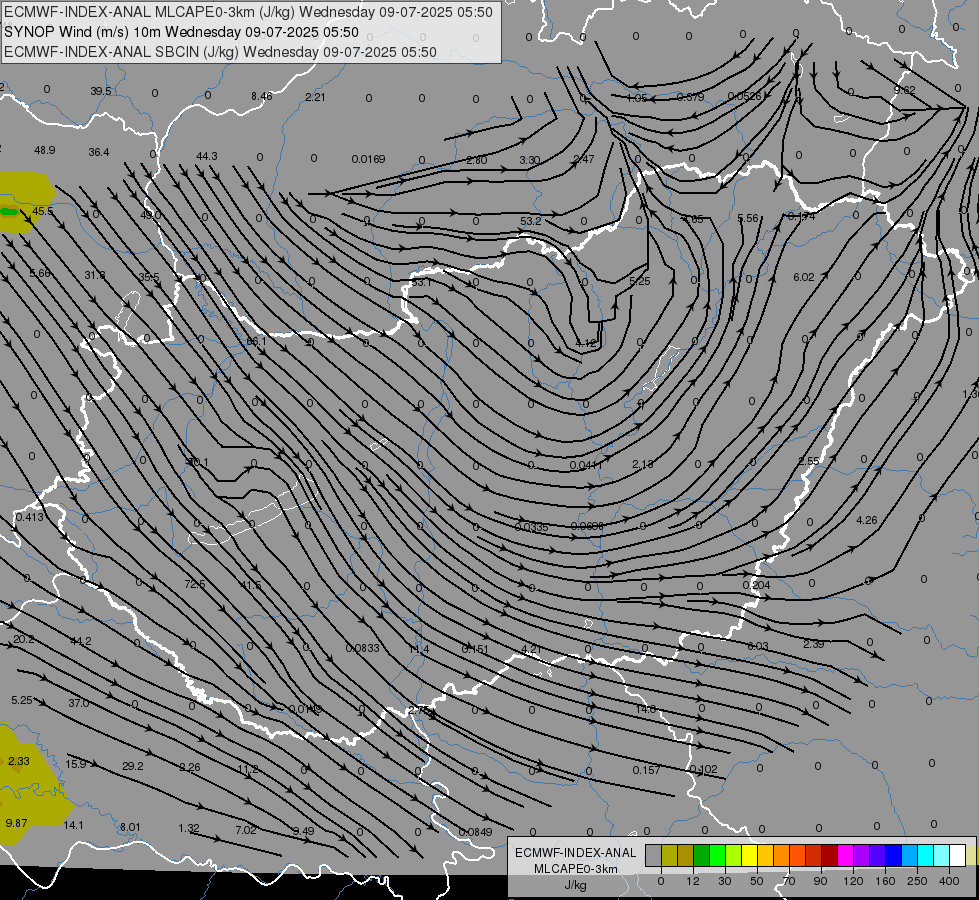The width and height of the screenshot is (979, 900).
Task: Click the 53.2 value on the map
Action: pos(531,221)
